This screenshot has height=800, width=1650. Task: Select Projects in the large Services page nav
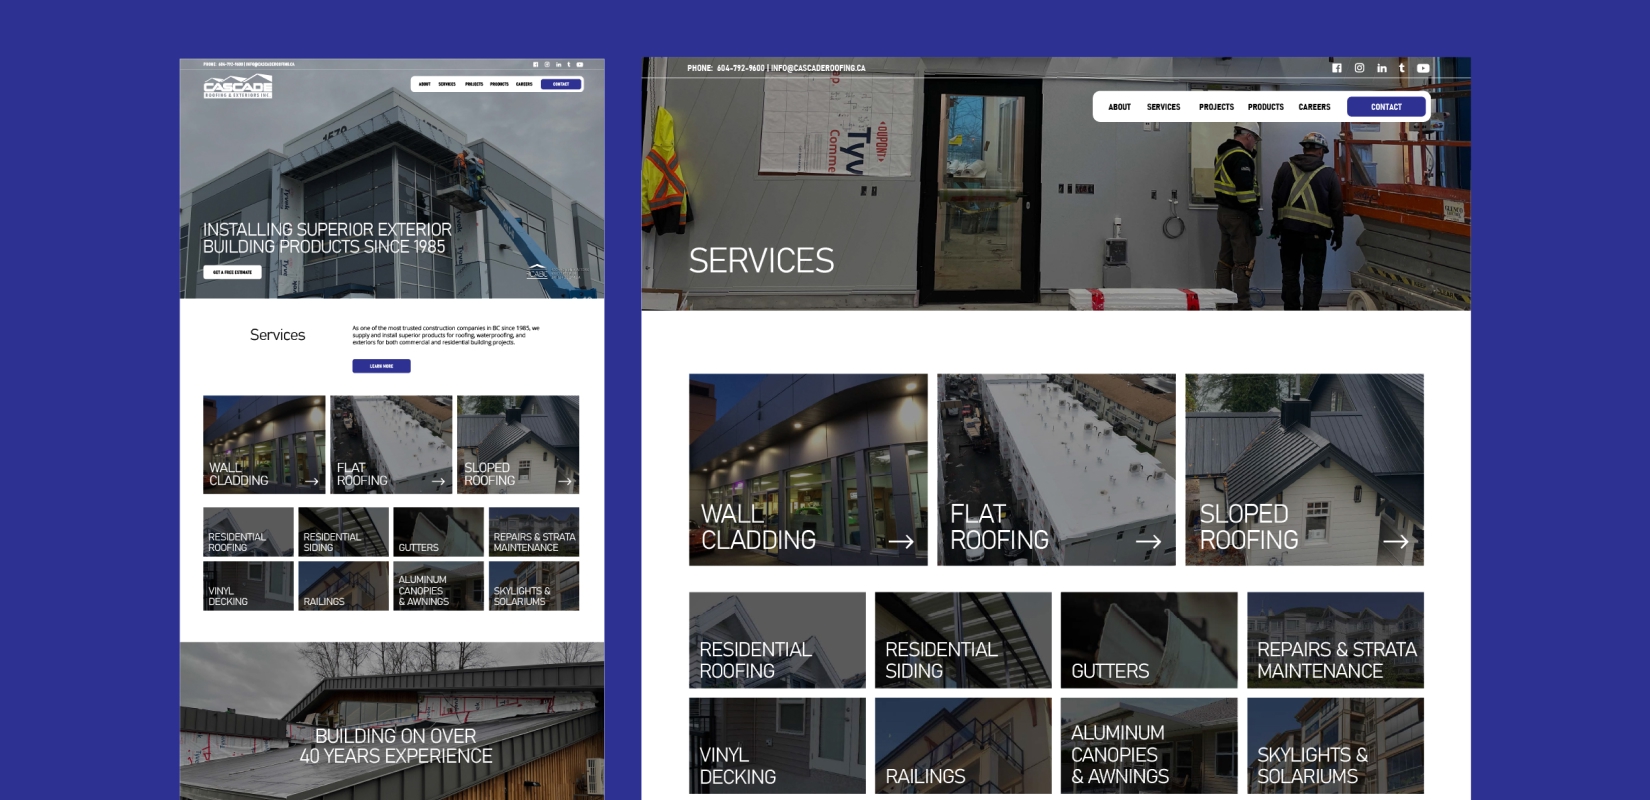point(1216,107)
